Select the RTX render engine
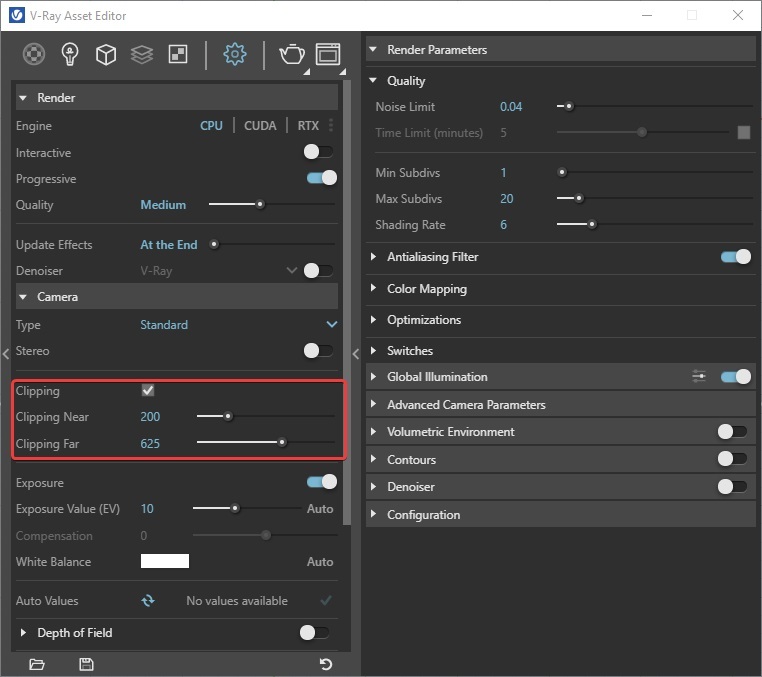 coord(308,125)
